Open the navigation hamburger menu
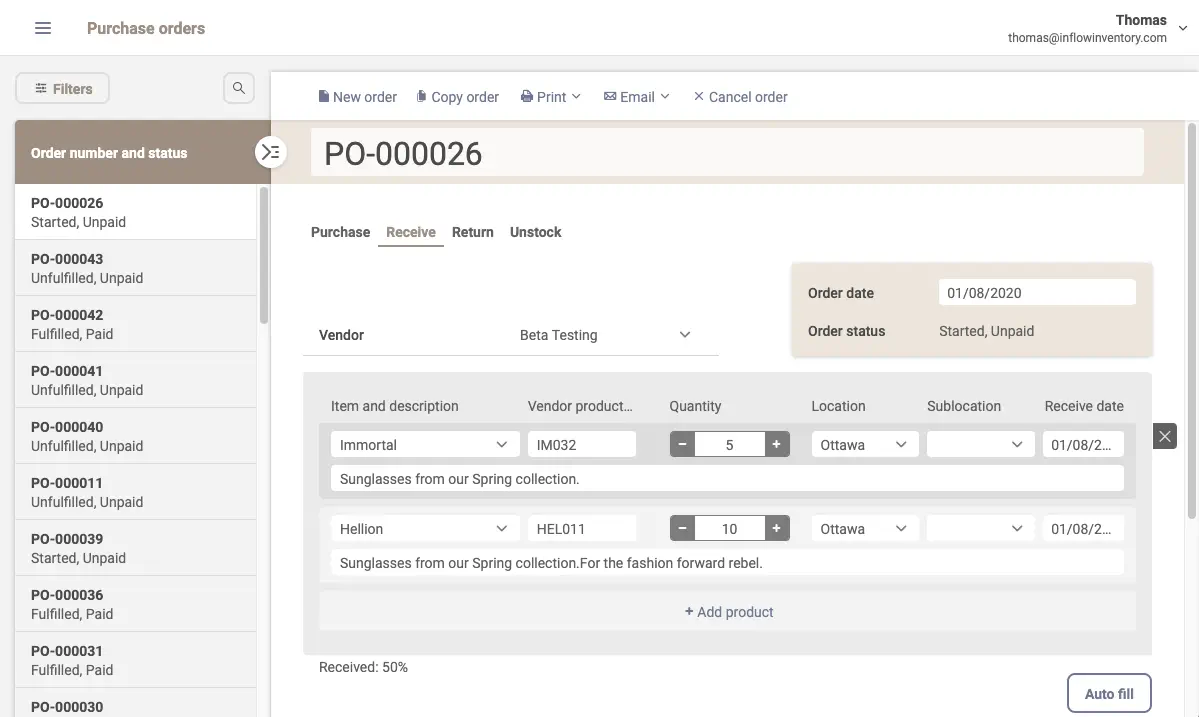This screenshot has width=1199, height=717. click(42, 28)
